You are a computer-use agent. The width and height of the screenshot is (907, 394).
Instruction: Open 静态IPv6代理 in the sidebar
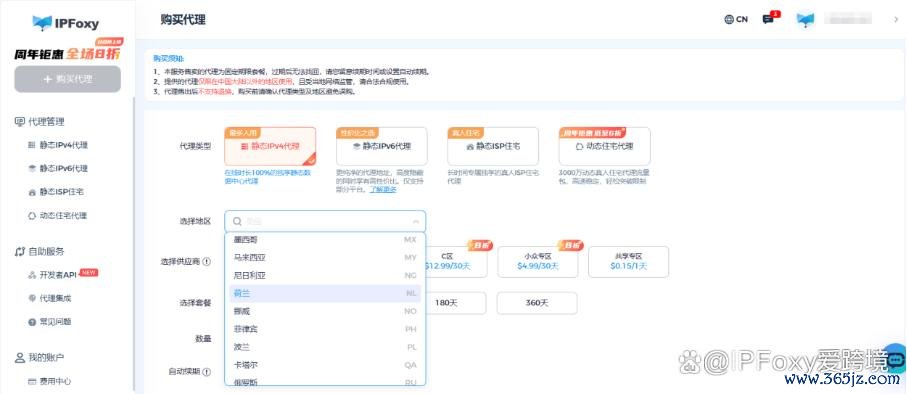tap(64, 168)
